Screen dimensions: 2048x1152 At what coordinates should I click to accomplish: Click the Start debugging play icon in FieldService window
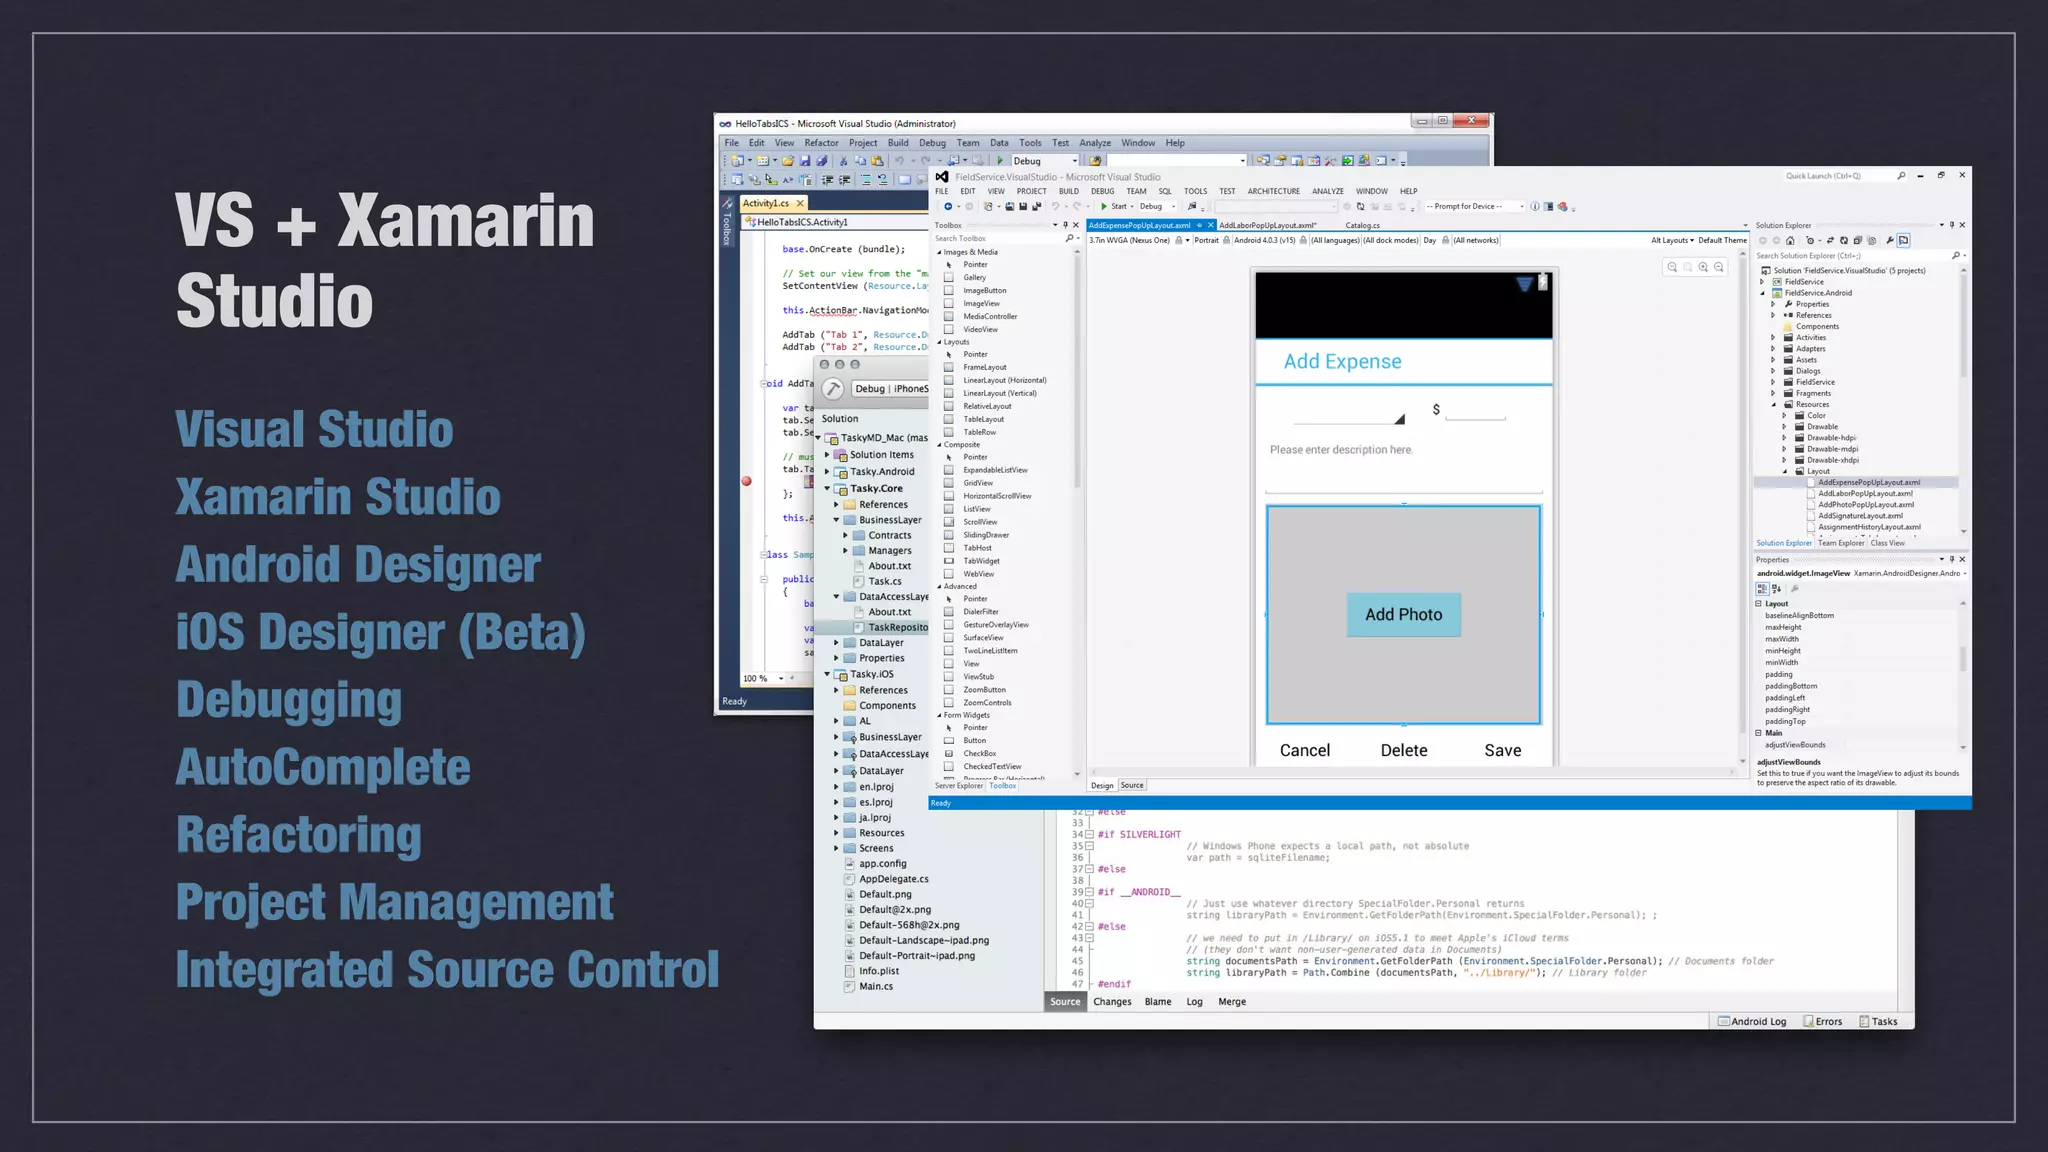click(x=1104, y=206)
